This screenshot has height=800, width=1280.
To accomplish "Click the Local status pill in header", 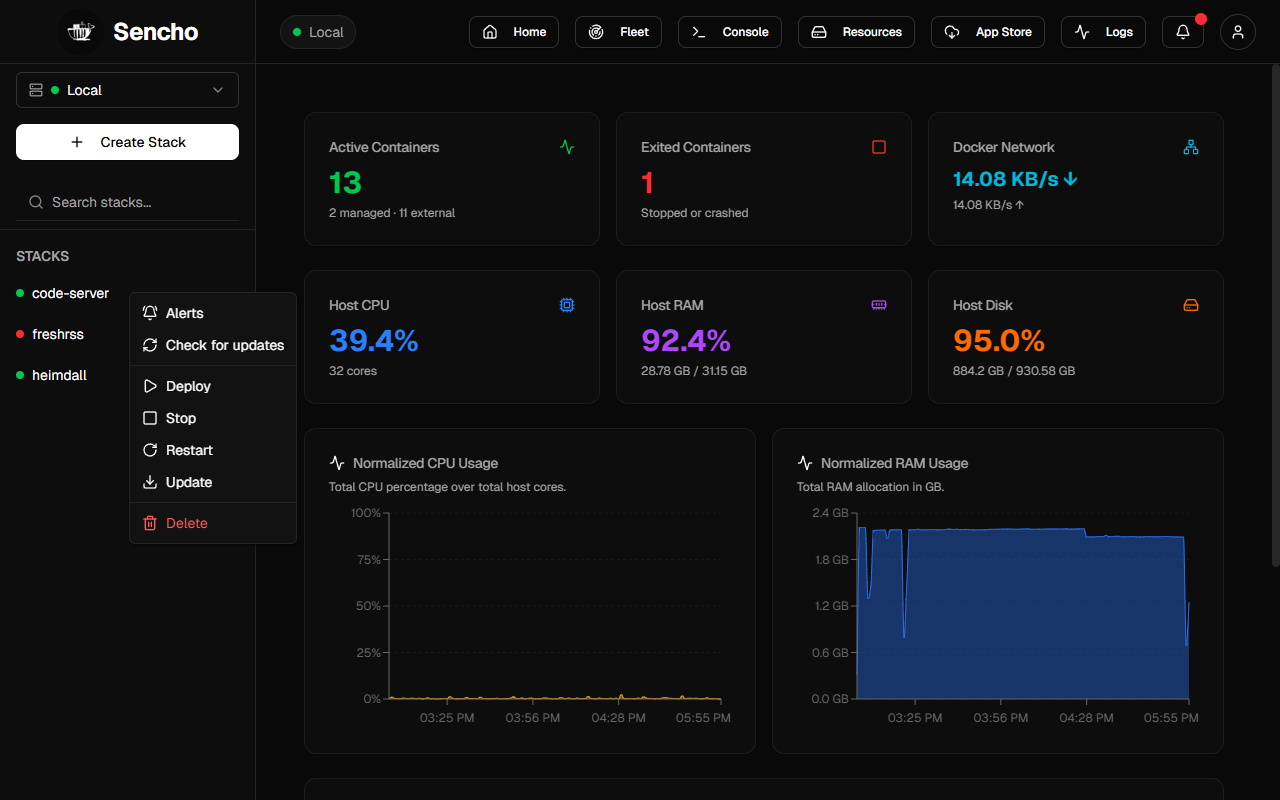I will pos(318,32).
